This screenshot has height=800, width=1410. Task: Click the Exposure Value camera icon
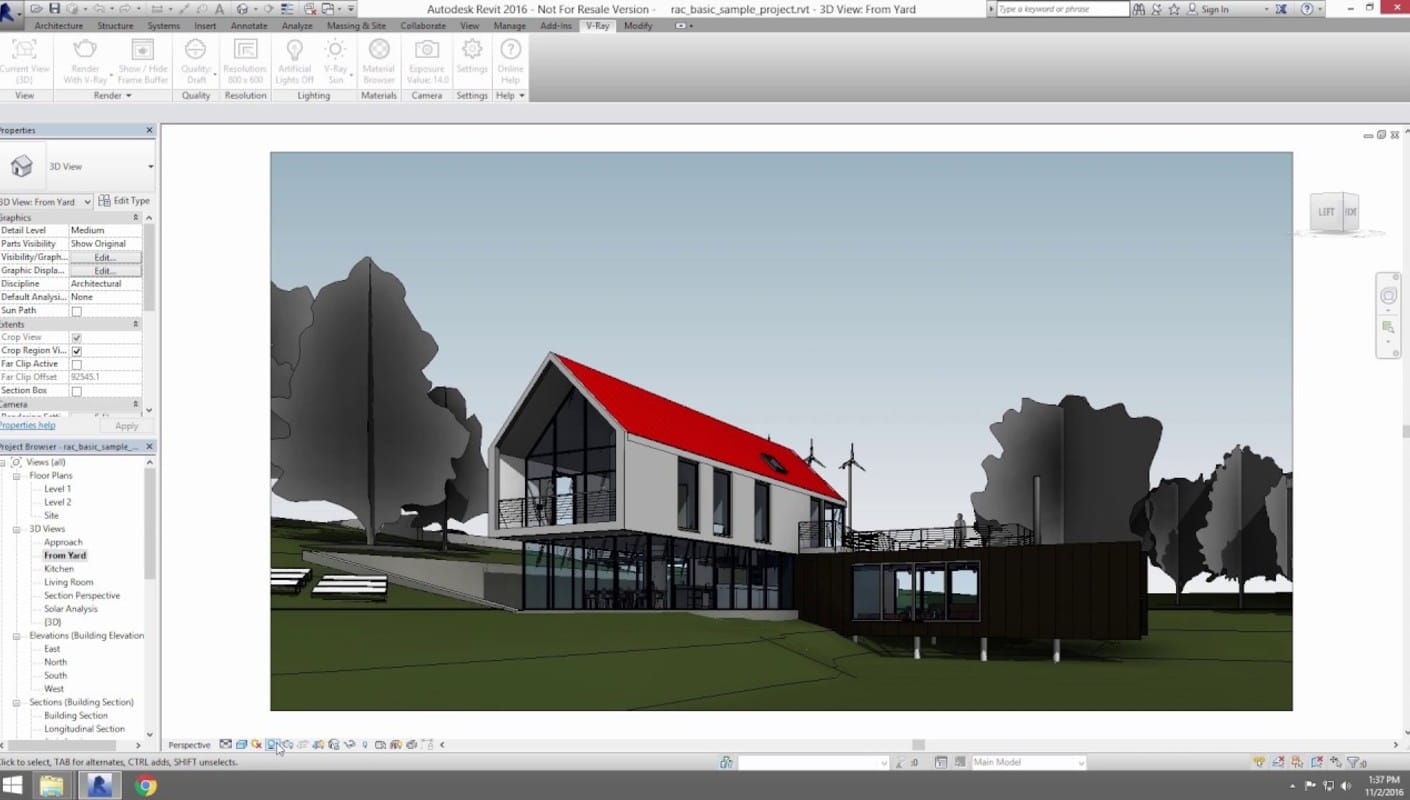coord(427,49)
